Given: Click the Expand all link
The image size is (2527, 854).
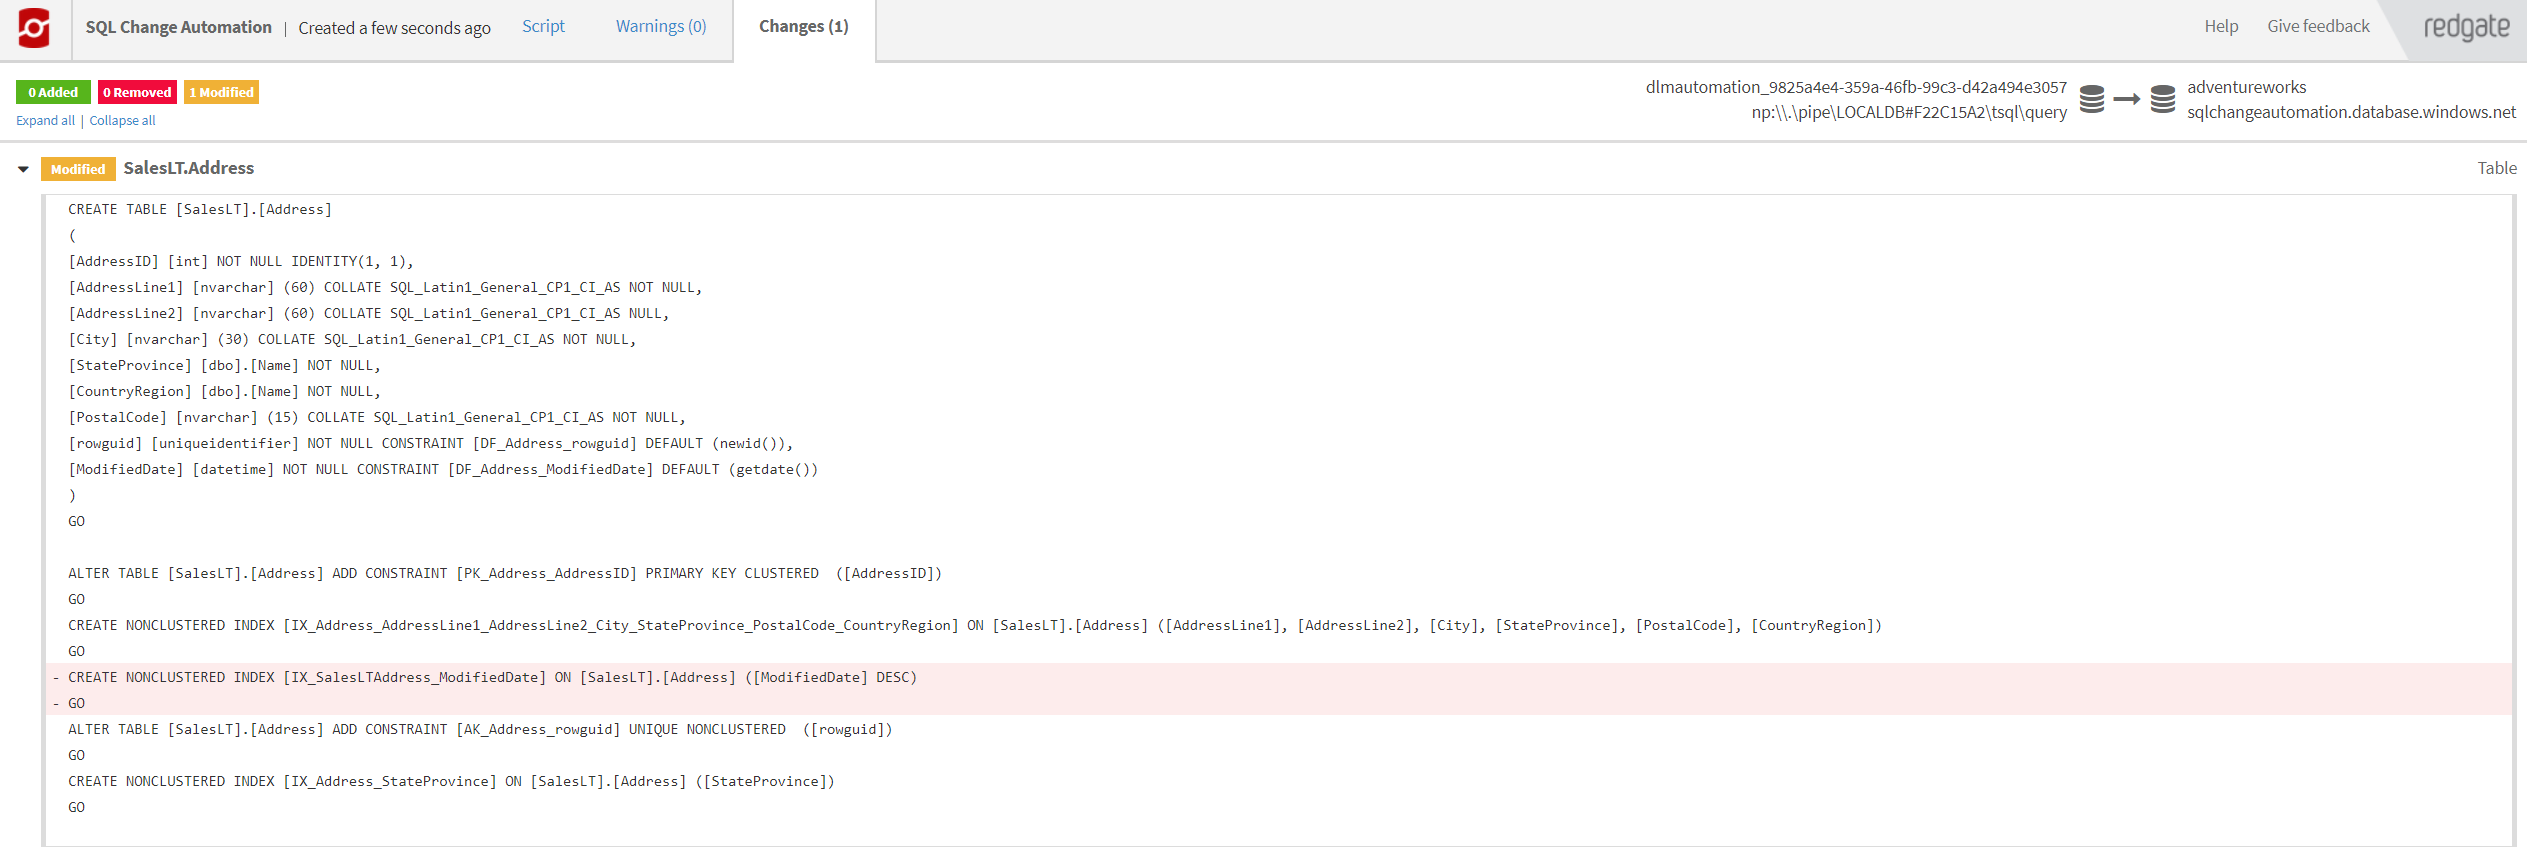Looking at the screenshot, I should [x=45, y=121].
